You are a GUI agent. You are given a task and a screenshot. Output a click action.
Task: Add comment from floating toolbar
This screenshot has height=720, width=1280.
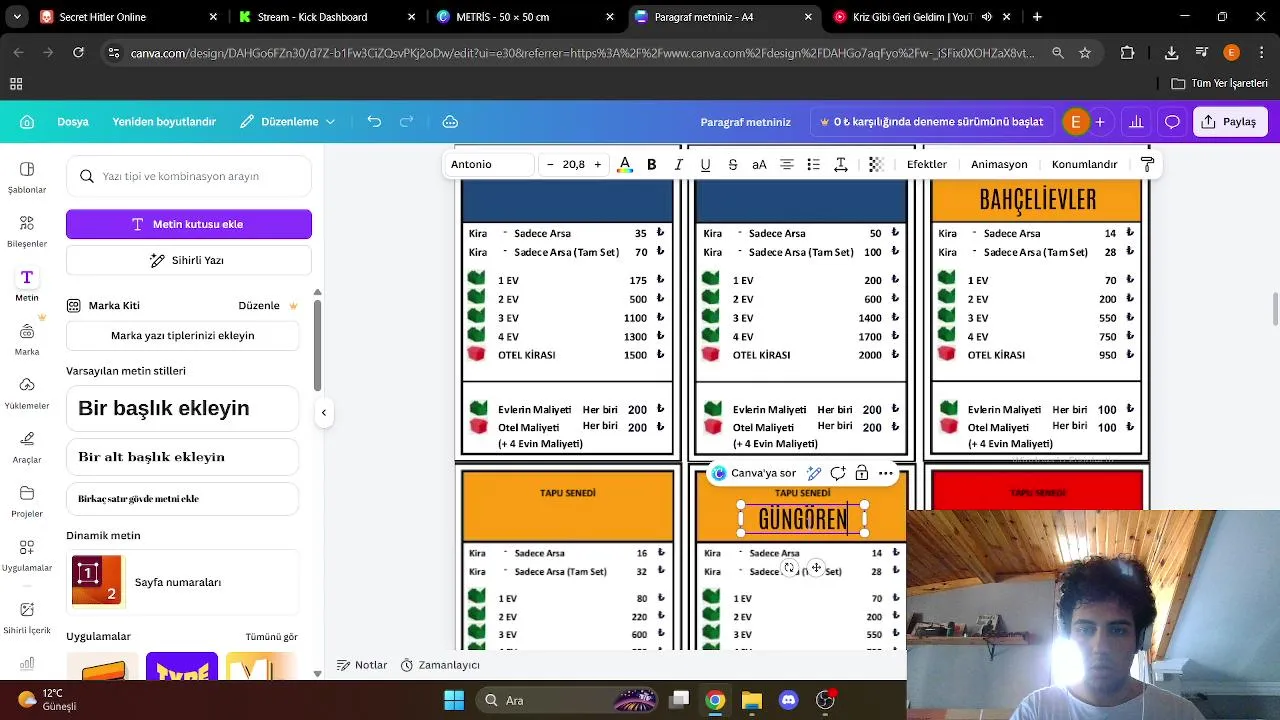tap(838, 473)
